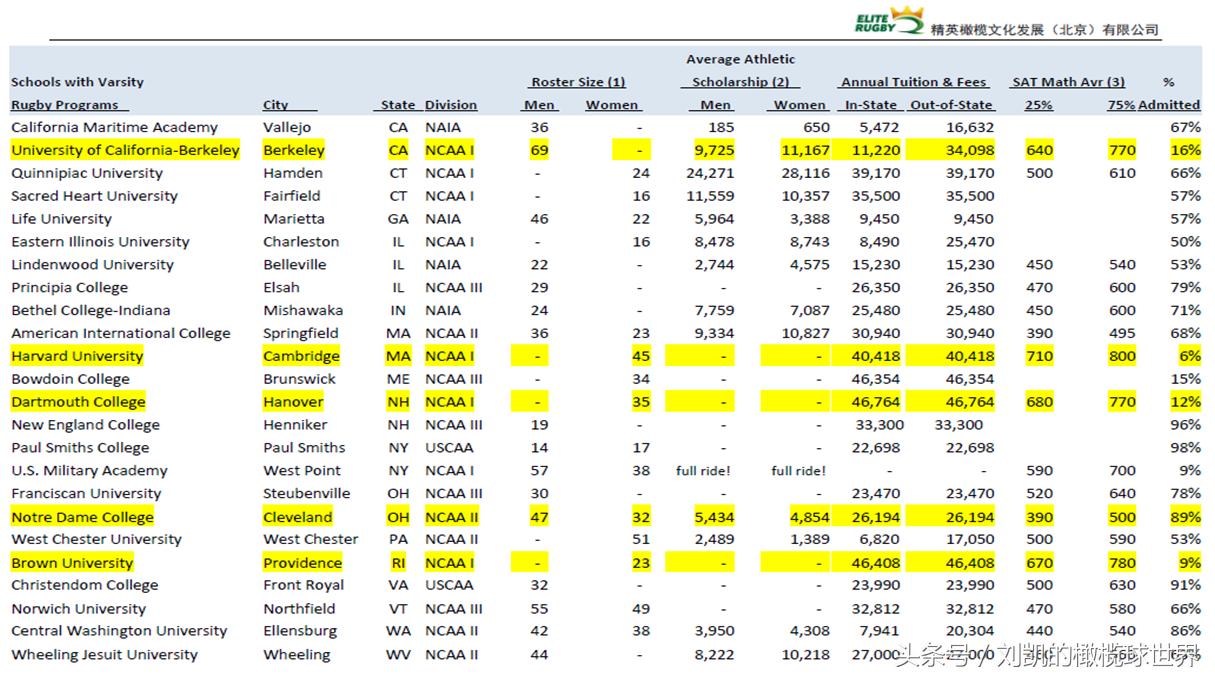The image size is (1215, 677).
Task: Click the Out-of-State tuition subheader
Action: tap(950, 105)
